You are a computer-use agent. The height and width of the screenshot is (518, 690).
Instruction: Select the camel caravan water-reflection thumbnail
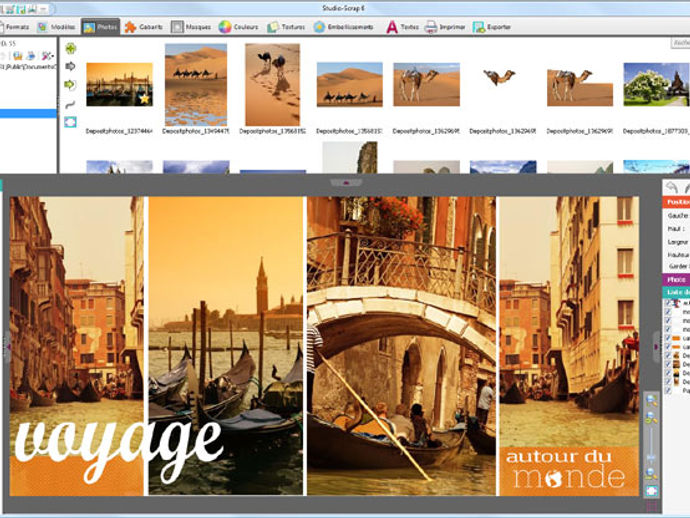pos(196,84)
